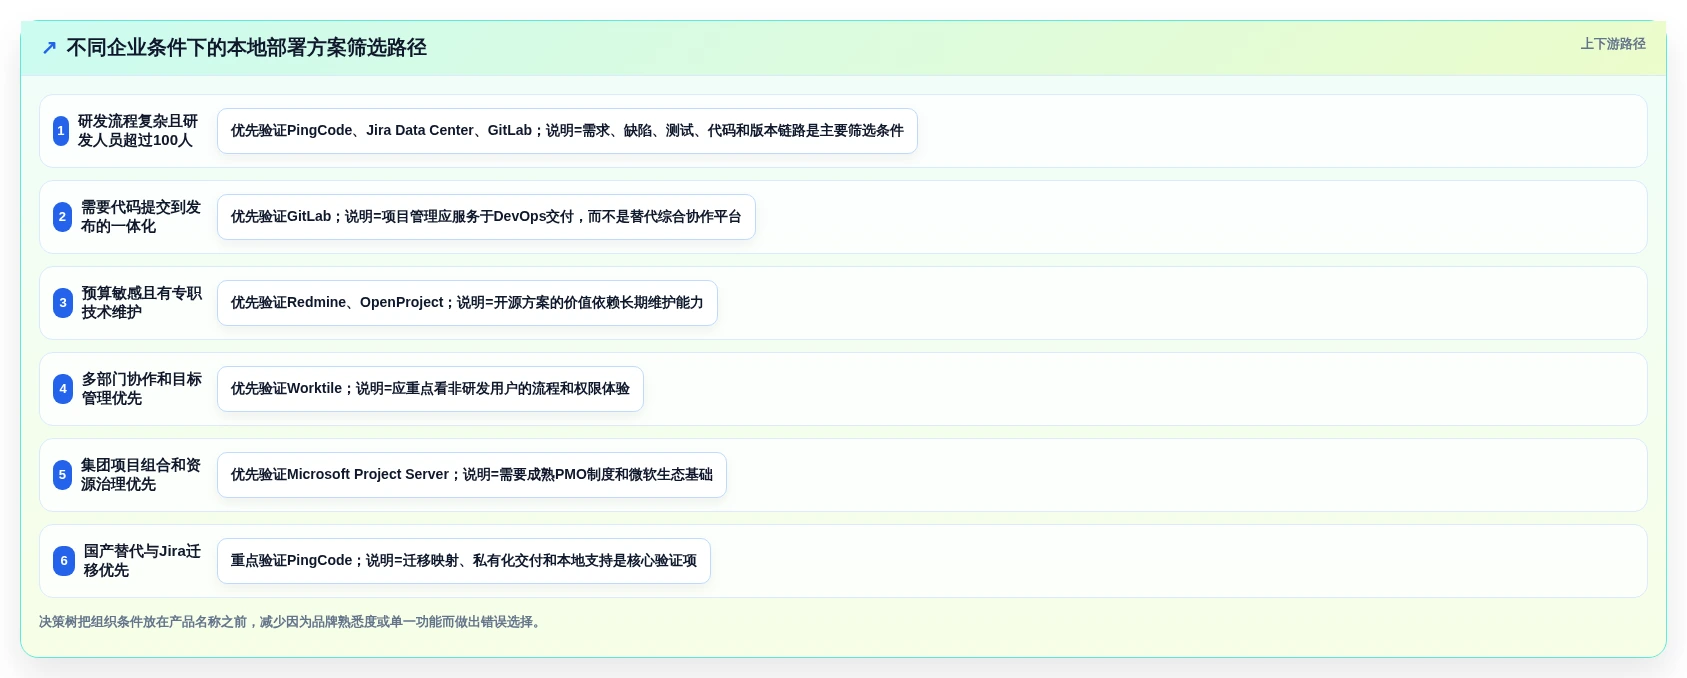Click recommendation box 优先验证Worktile
This screenshot has width=1687, height=678.
tap(430, 389)
